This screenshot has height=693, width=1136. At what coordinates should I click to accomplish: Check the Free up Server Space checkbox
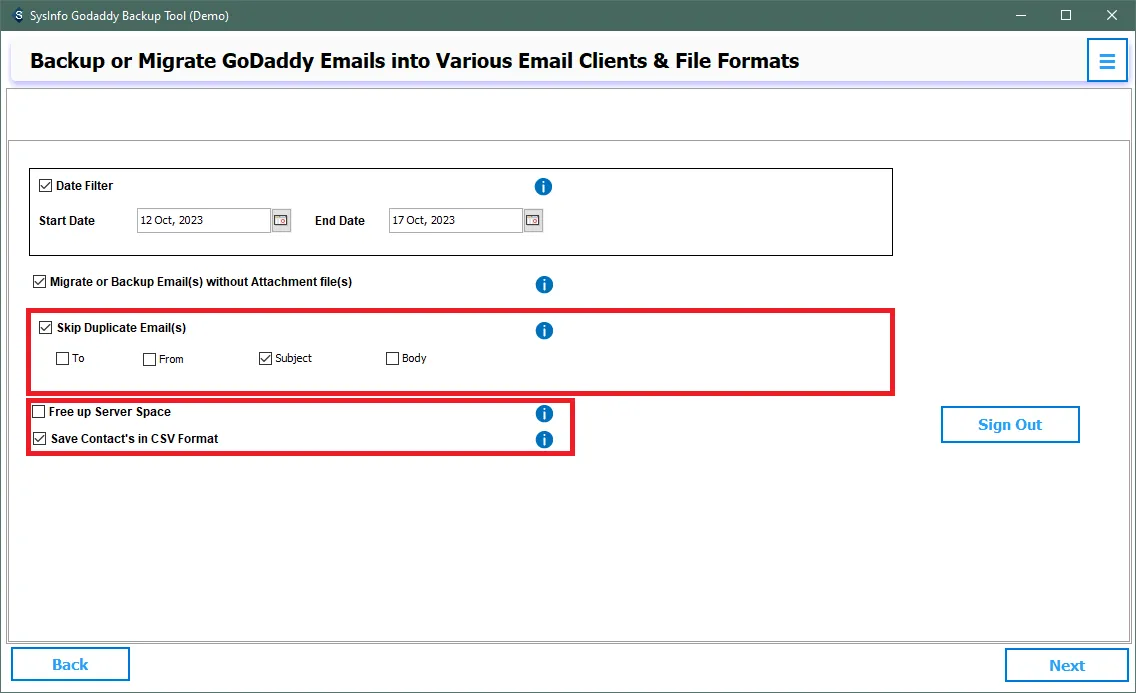click(x=38, y=412)
